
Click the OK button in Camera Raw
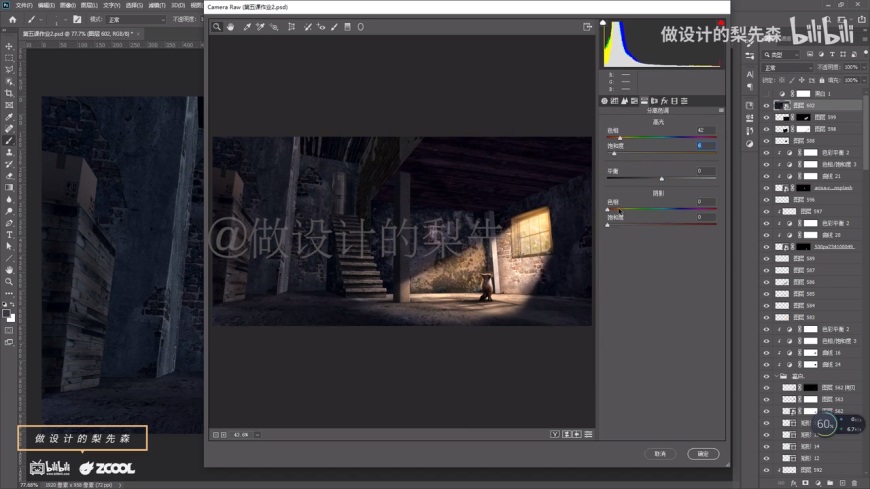703,454
